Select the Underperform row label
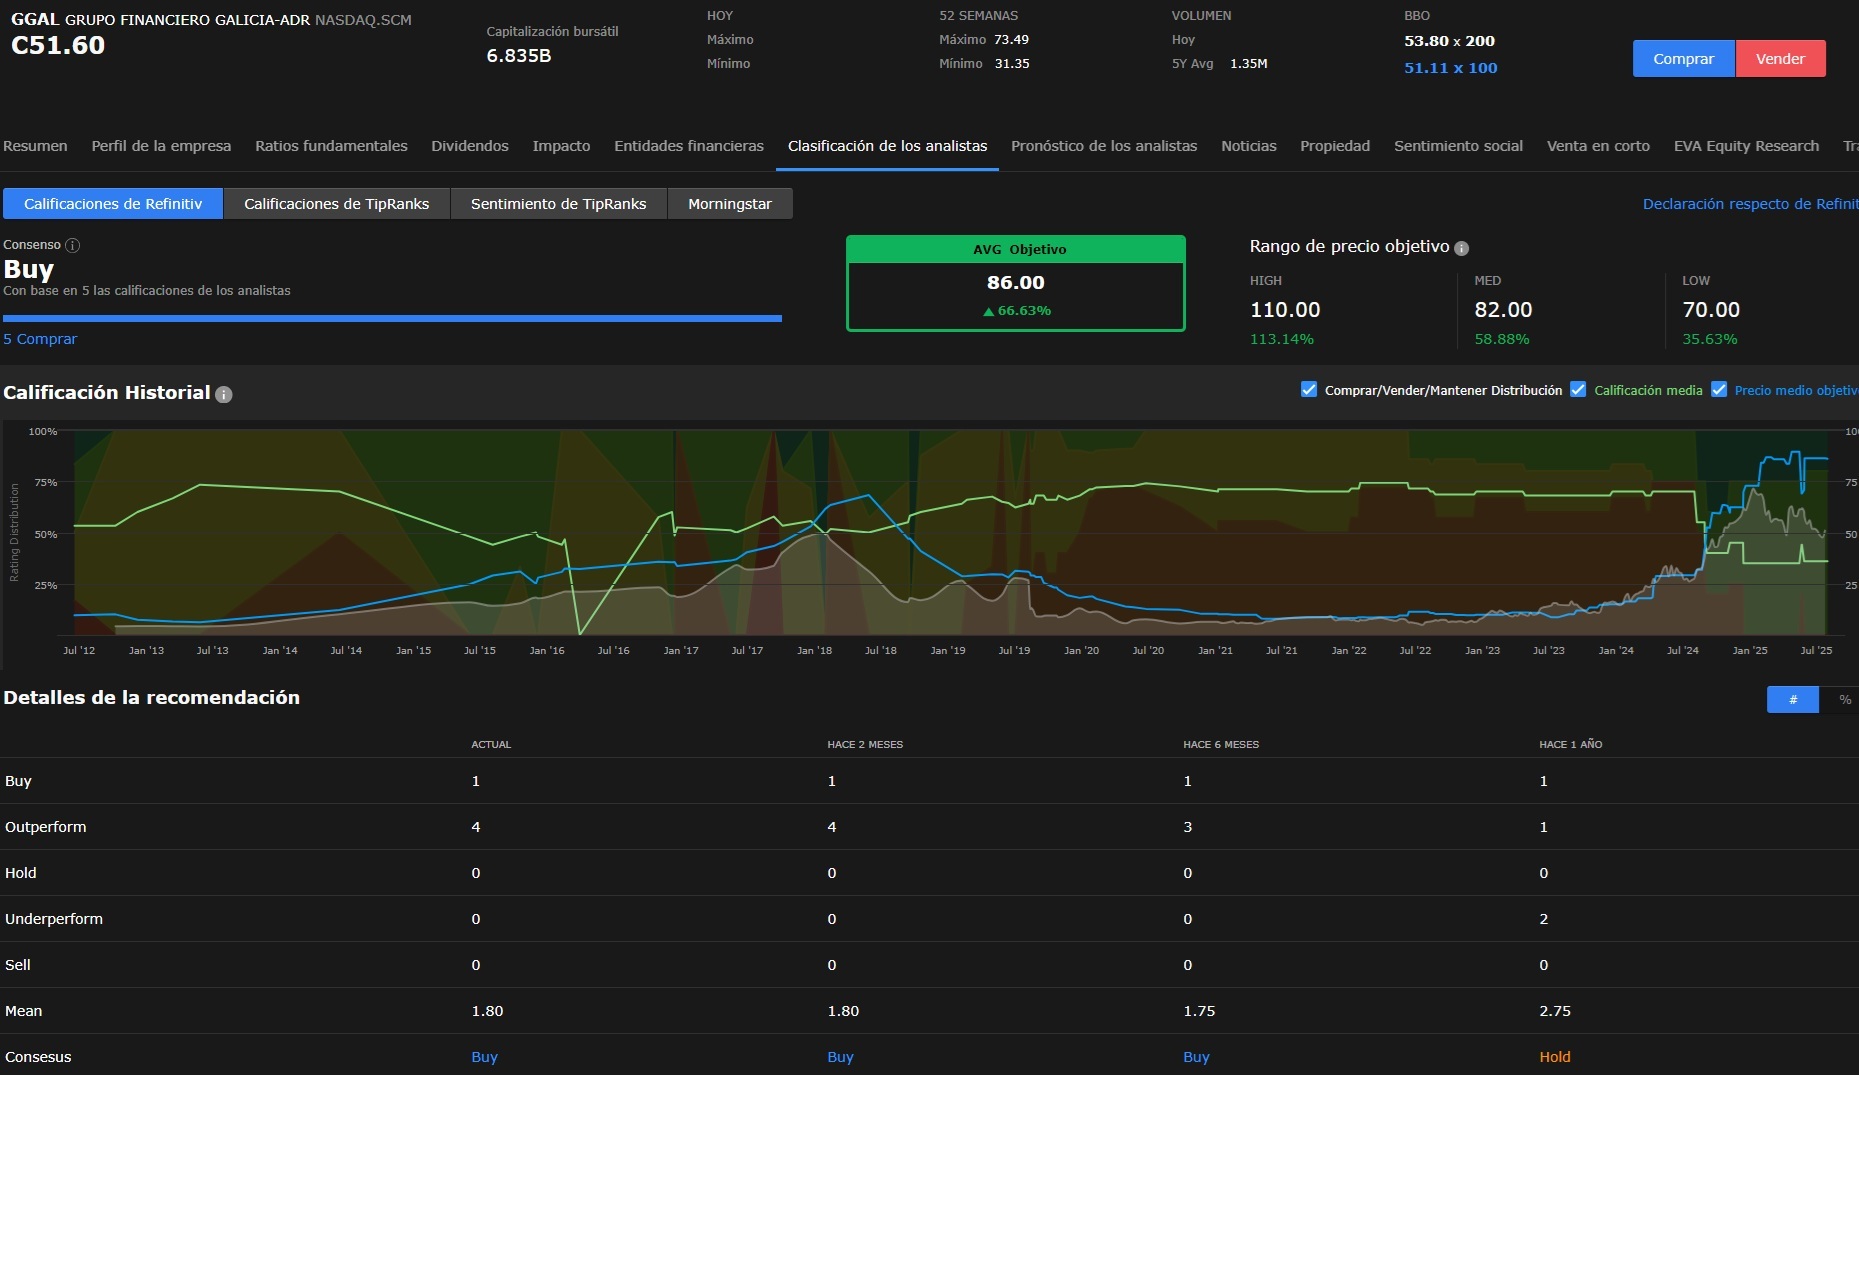Image resolution: width=1859 pixels, height=1280 pixels. [54, 919]
